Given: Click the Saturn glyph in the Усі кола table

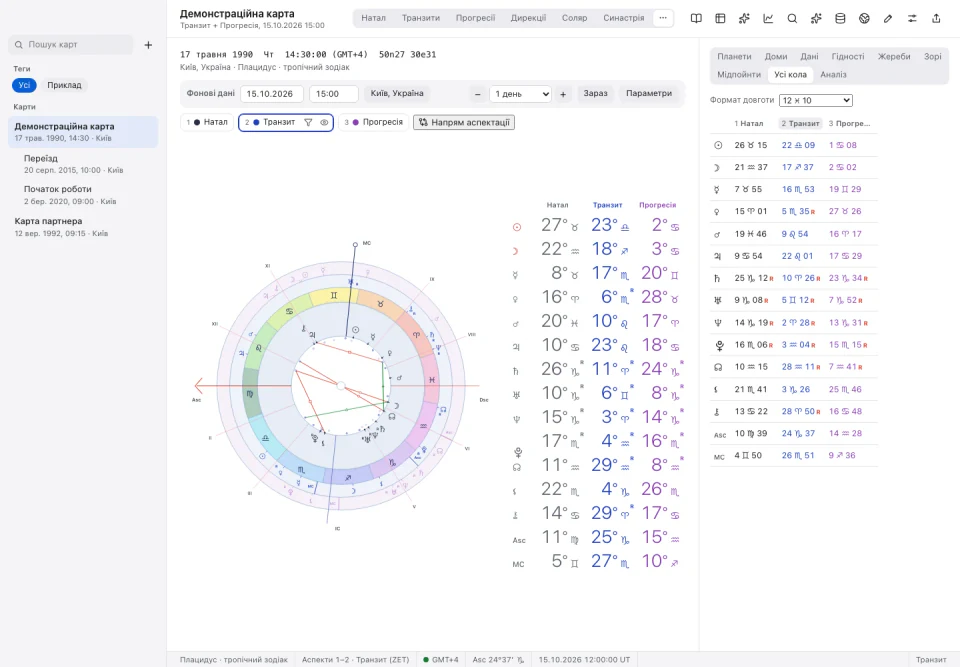Looking at the screenshot, I should [718, 278].
